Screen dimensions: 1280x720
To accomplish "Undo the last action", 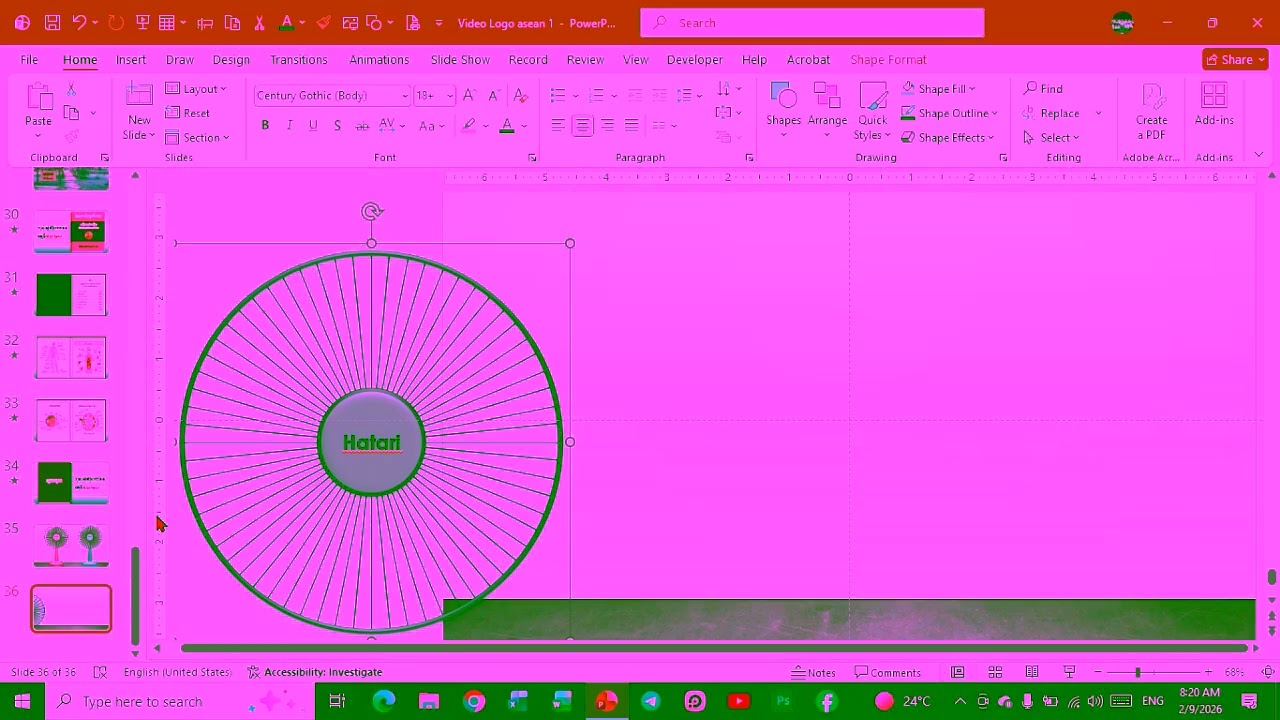I will point(79,22).
